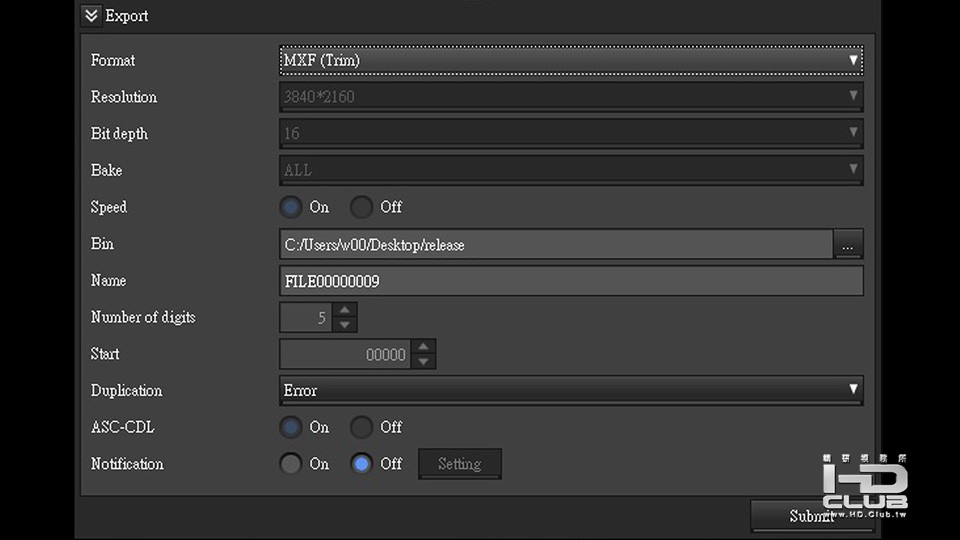Click the Bin folder path field
960x540 pixels.
(x=556, y=244)
